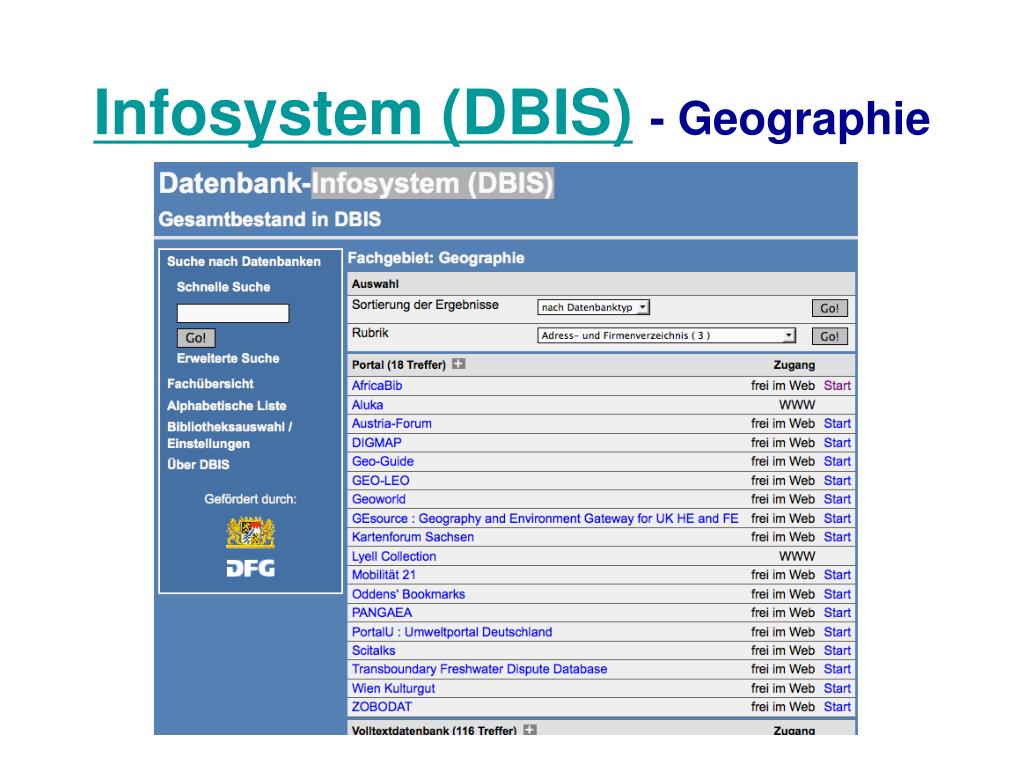Viewport: 1024px width, 768px height.
Task: Open the Kartenforum Sachsen link
Action: tap(413, 537)
